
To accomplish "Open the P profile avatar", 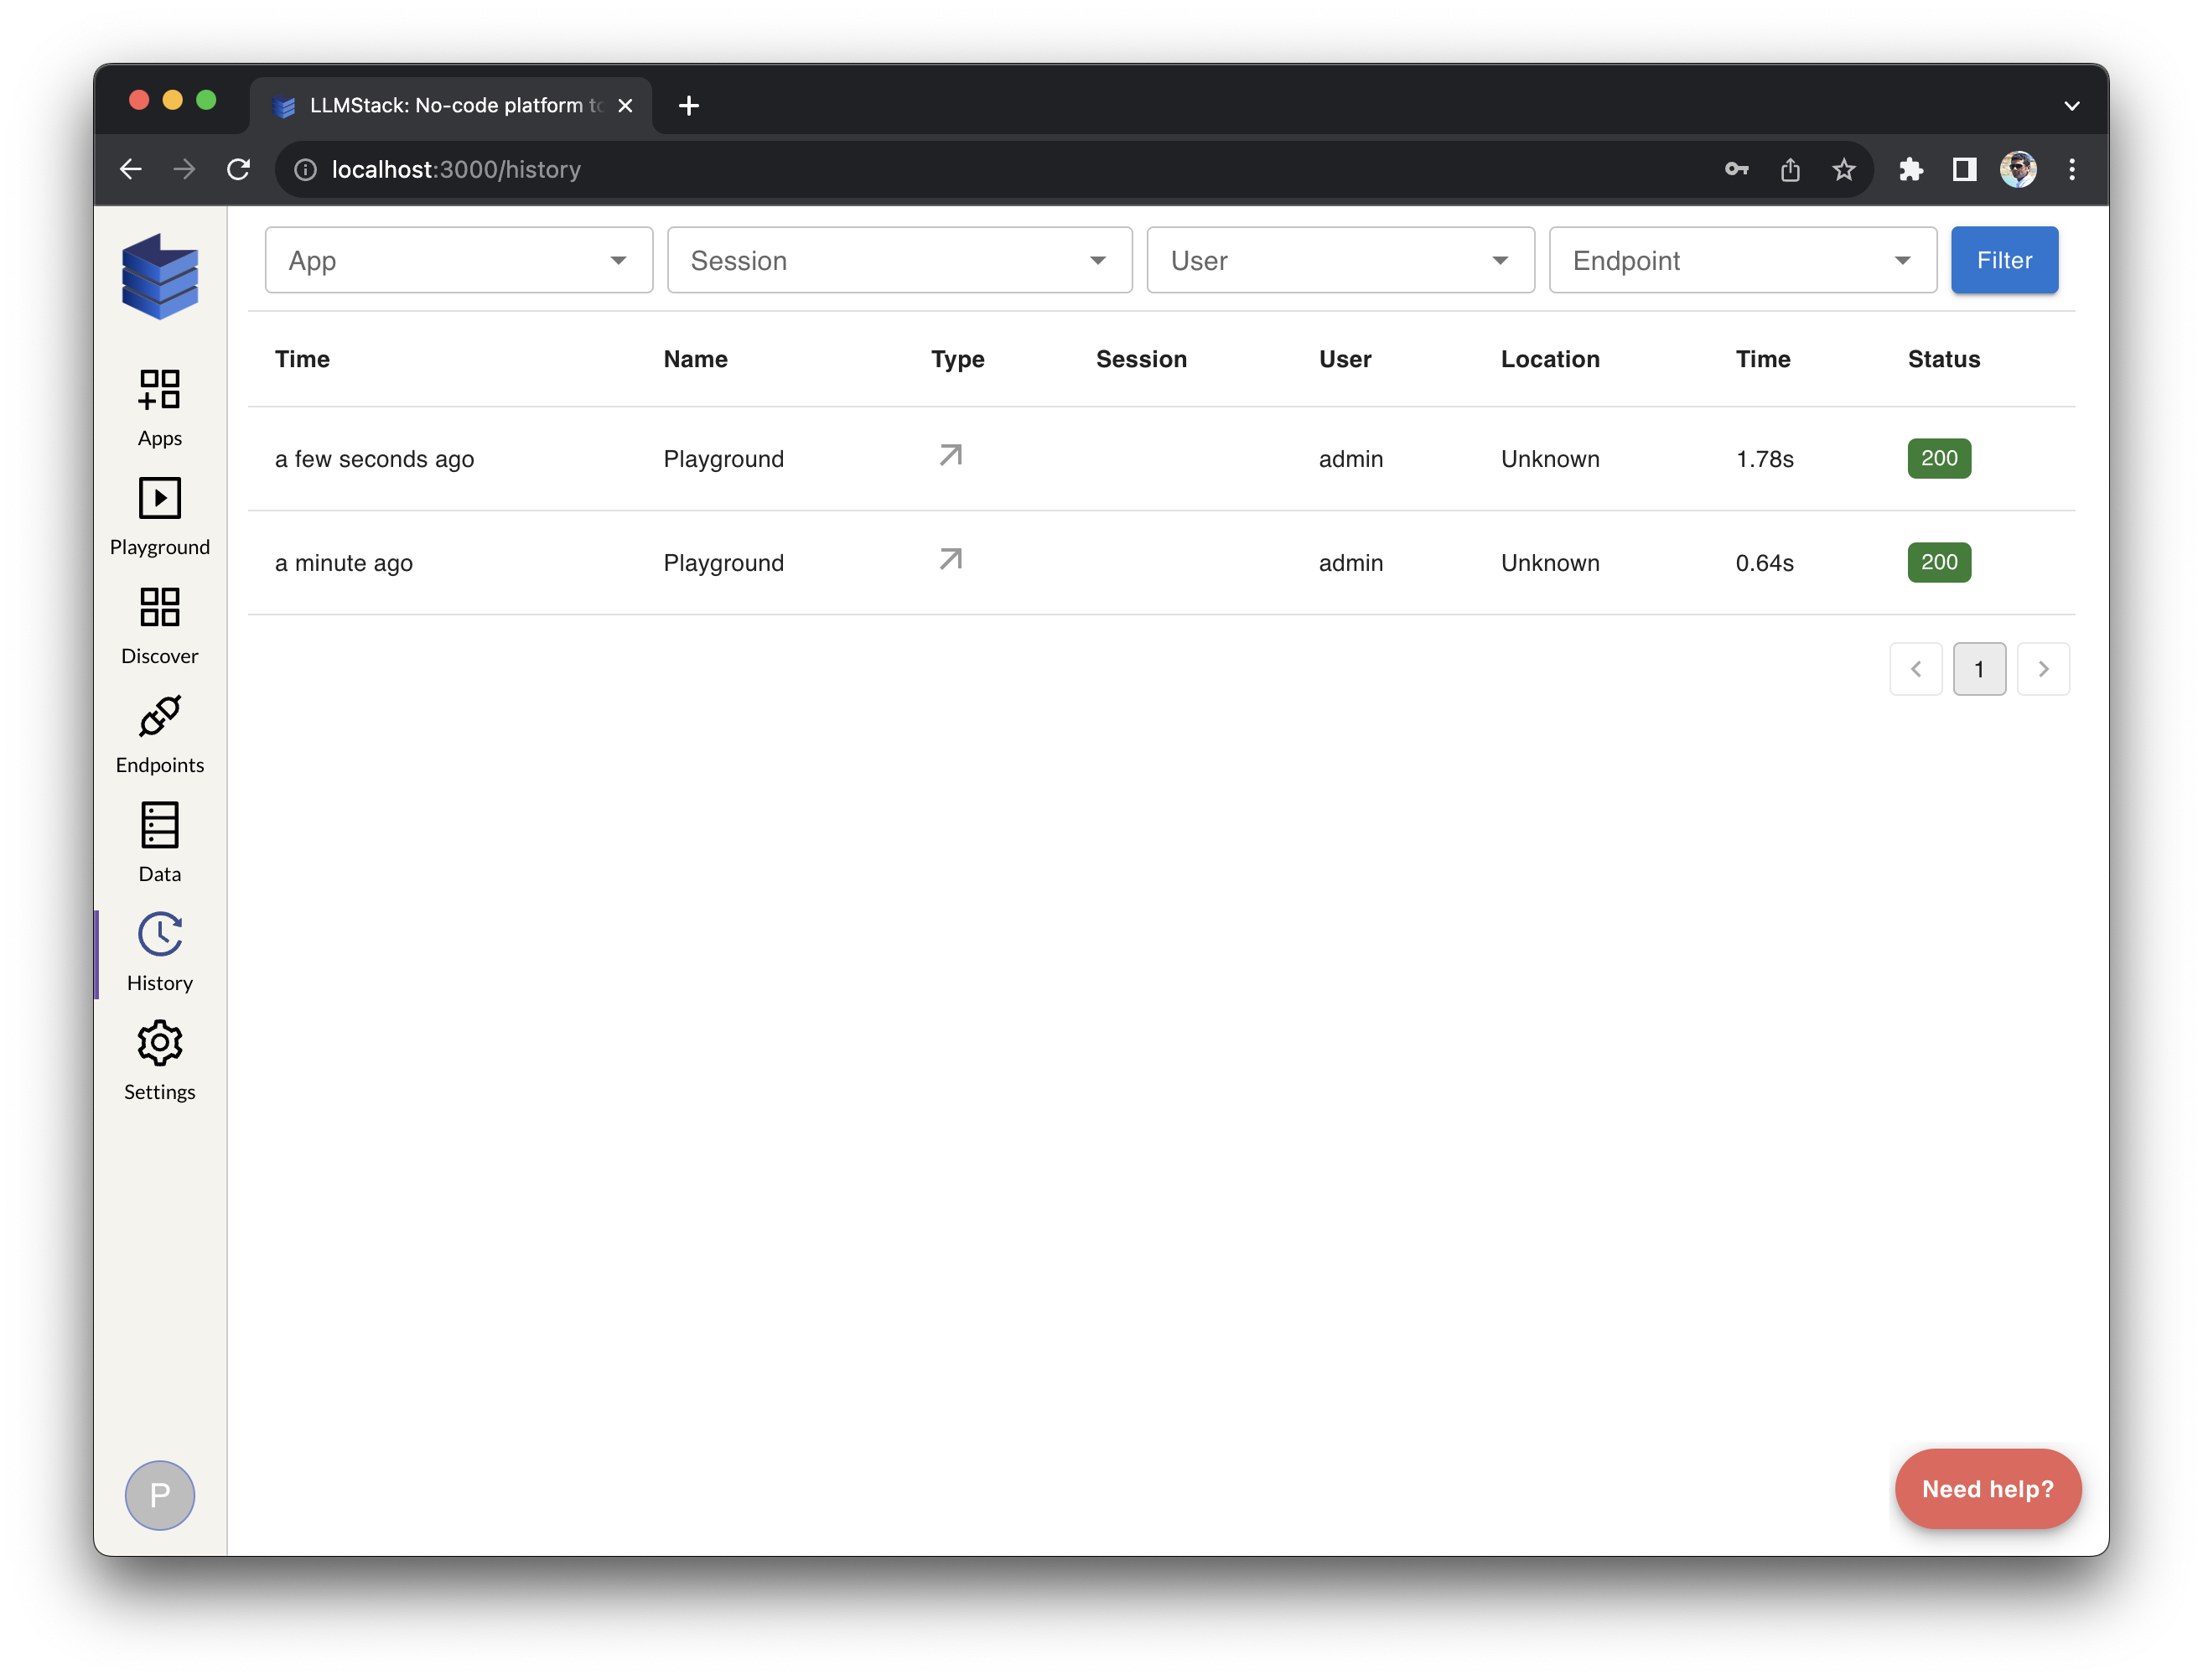I will [159, 1494].
